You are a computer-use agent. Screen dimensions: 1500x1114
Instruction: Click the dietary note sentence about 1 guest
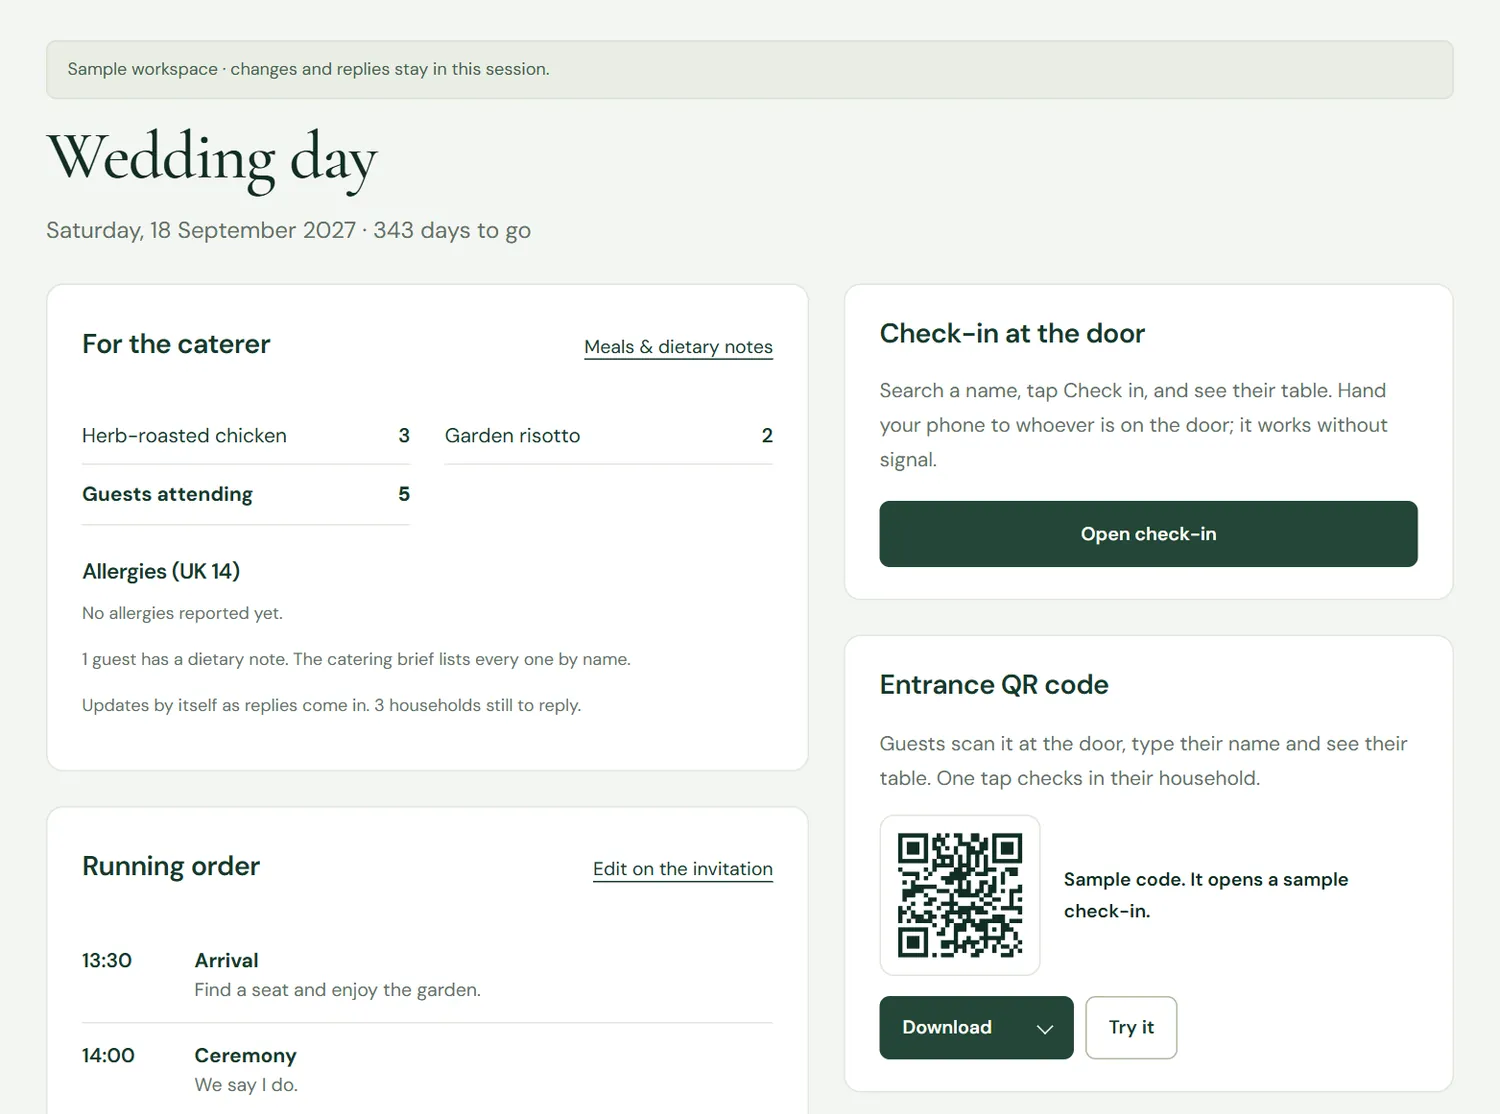click(x=356, y=659)
